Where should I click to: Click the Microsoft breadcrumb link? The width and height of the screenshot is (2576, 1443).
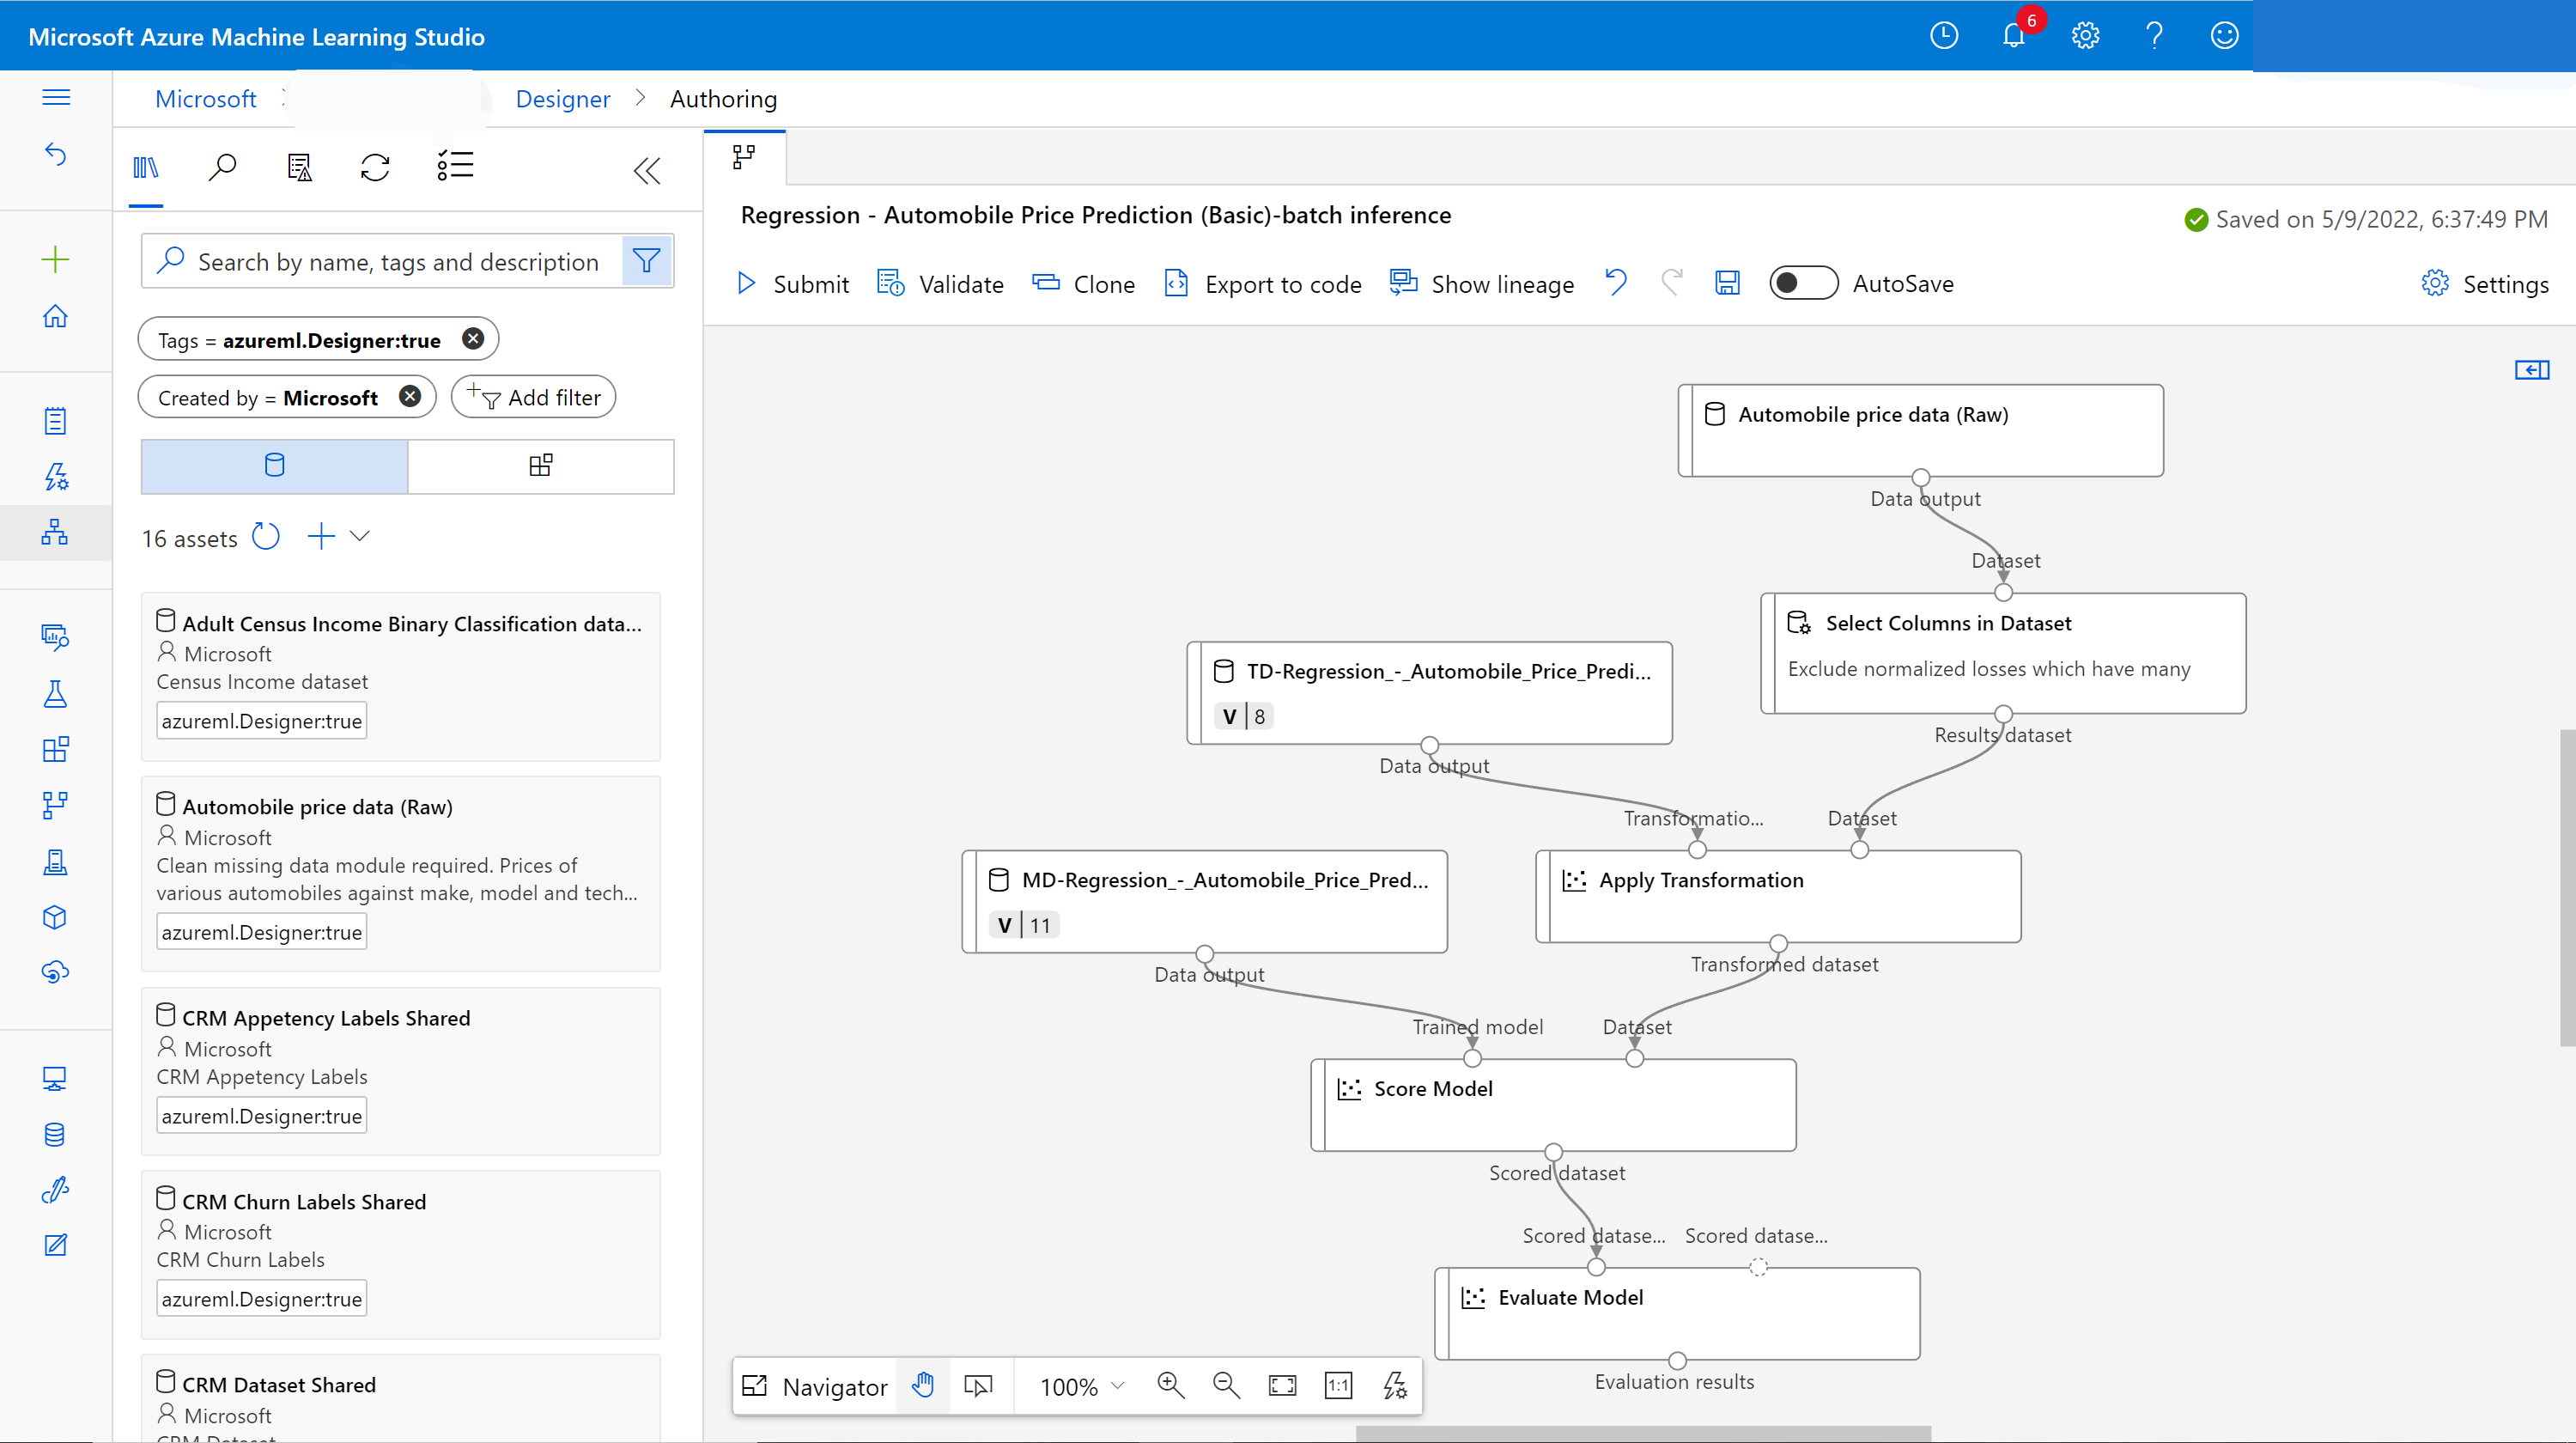point(205,99)
